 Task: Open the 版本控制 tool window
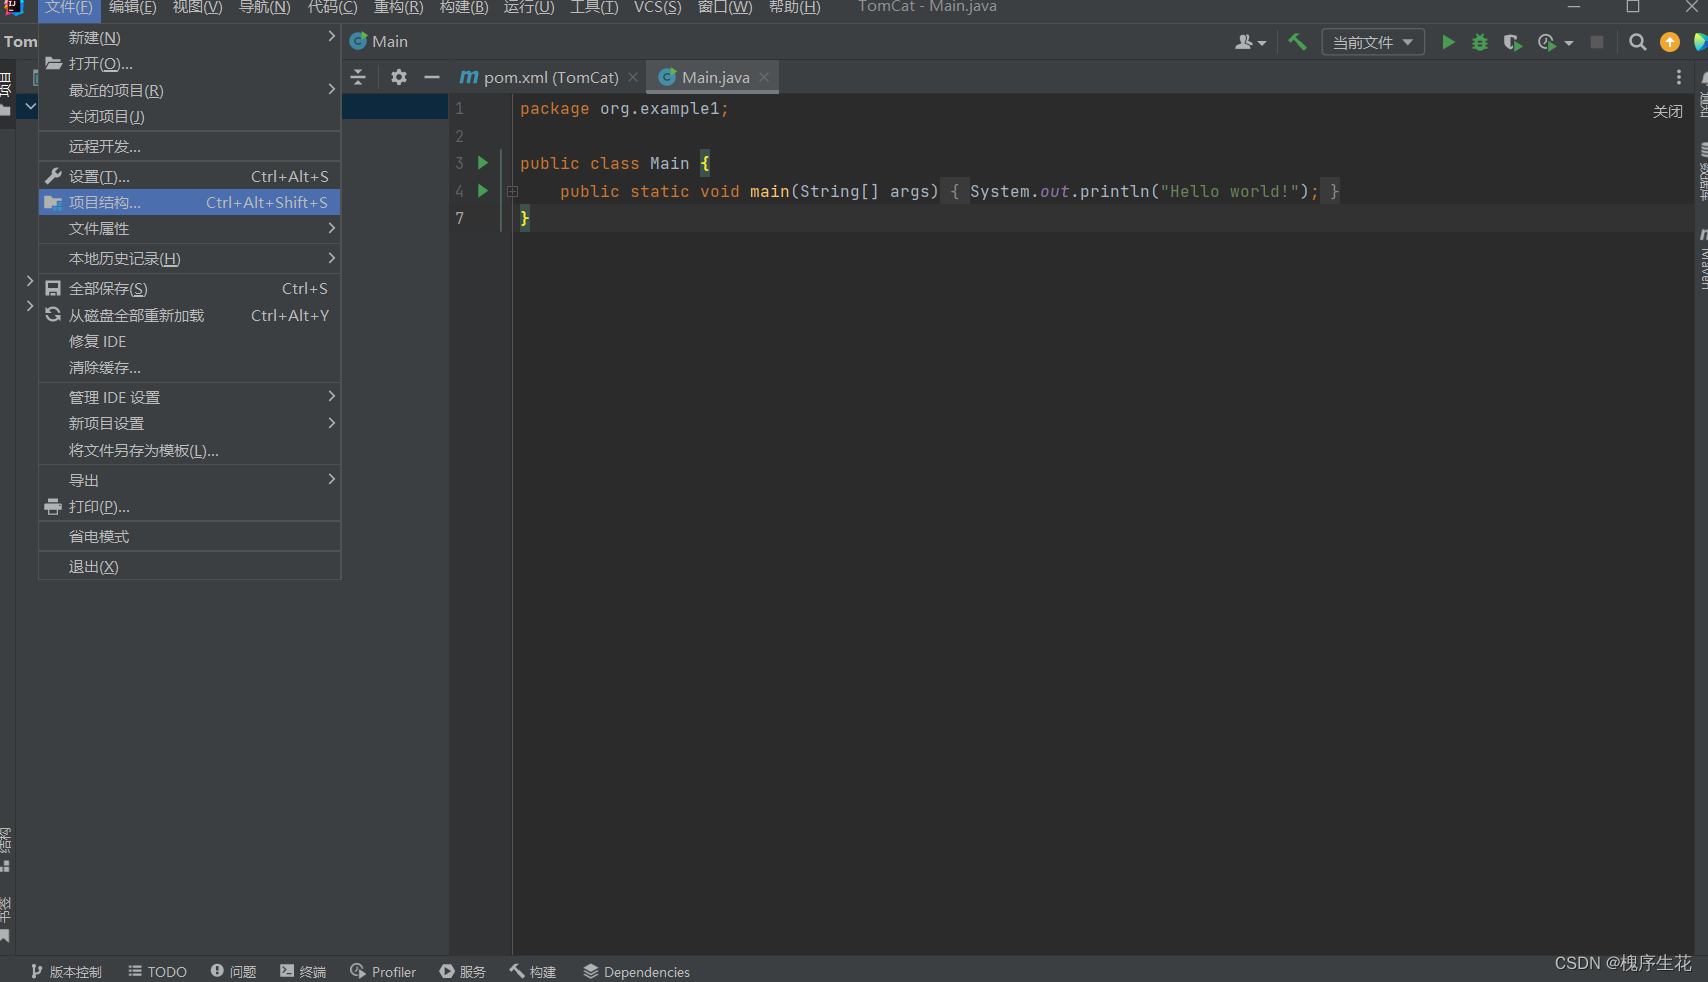(66, 971)
